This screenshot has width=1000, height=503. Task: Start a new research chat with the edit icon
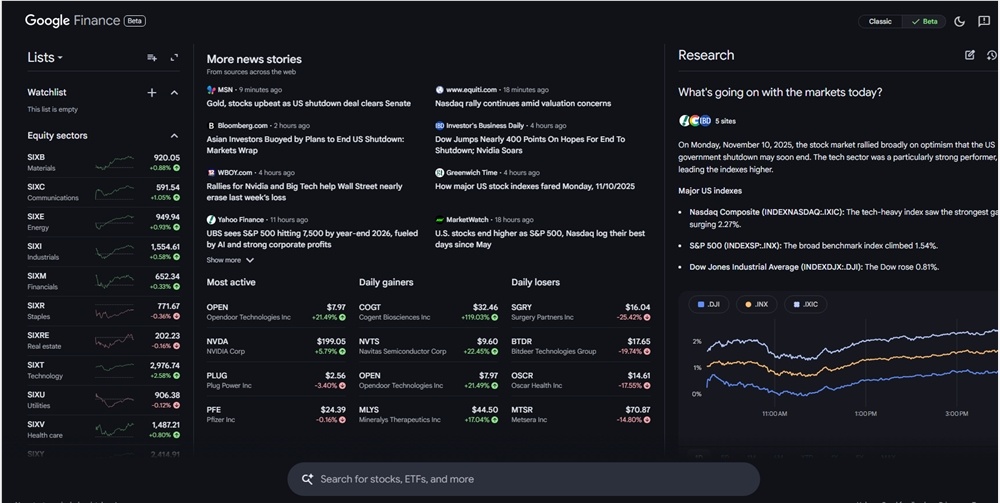tap(969, 55)
